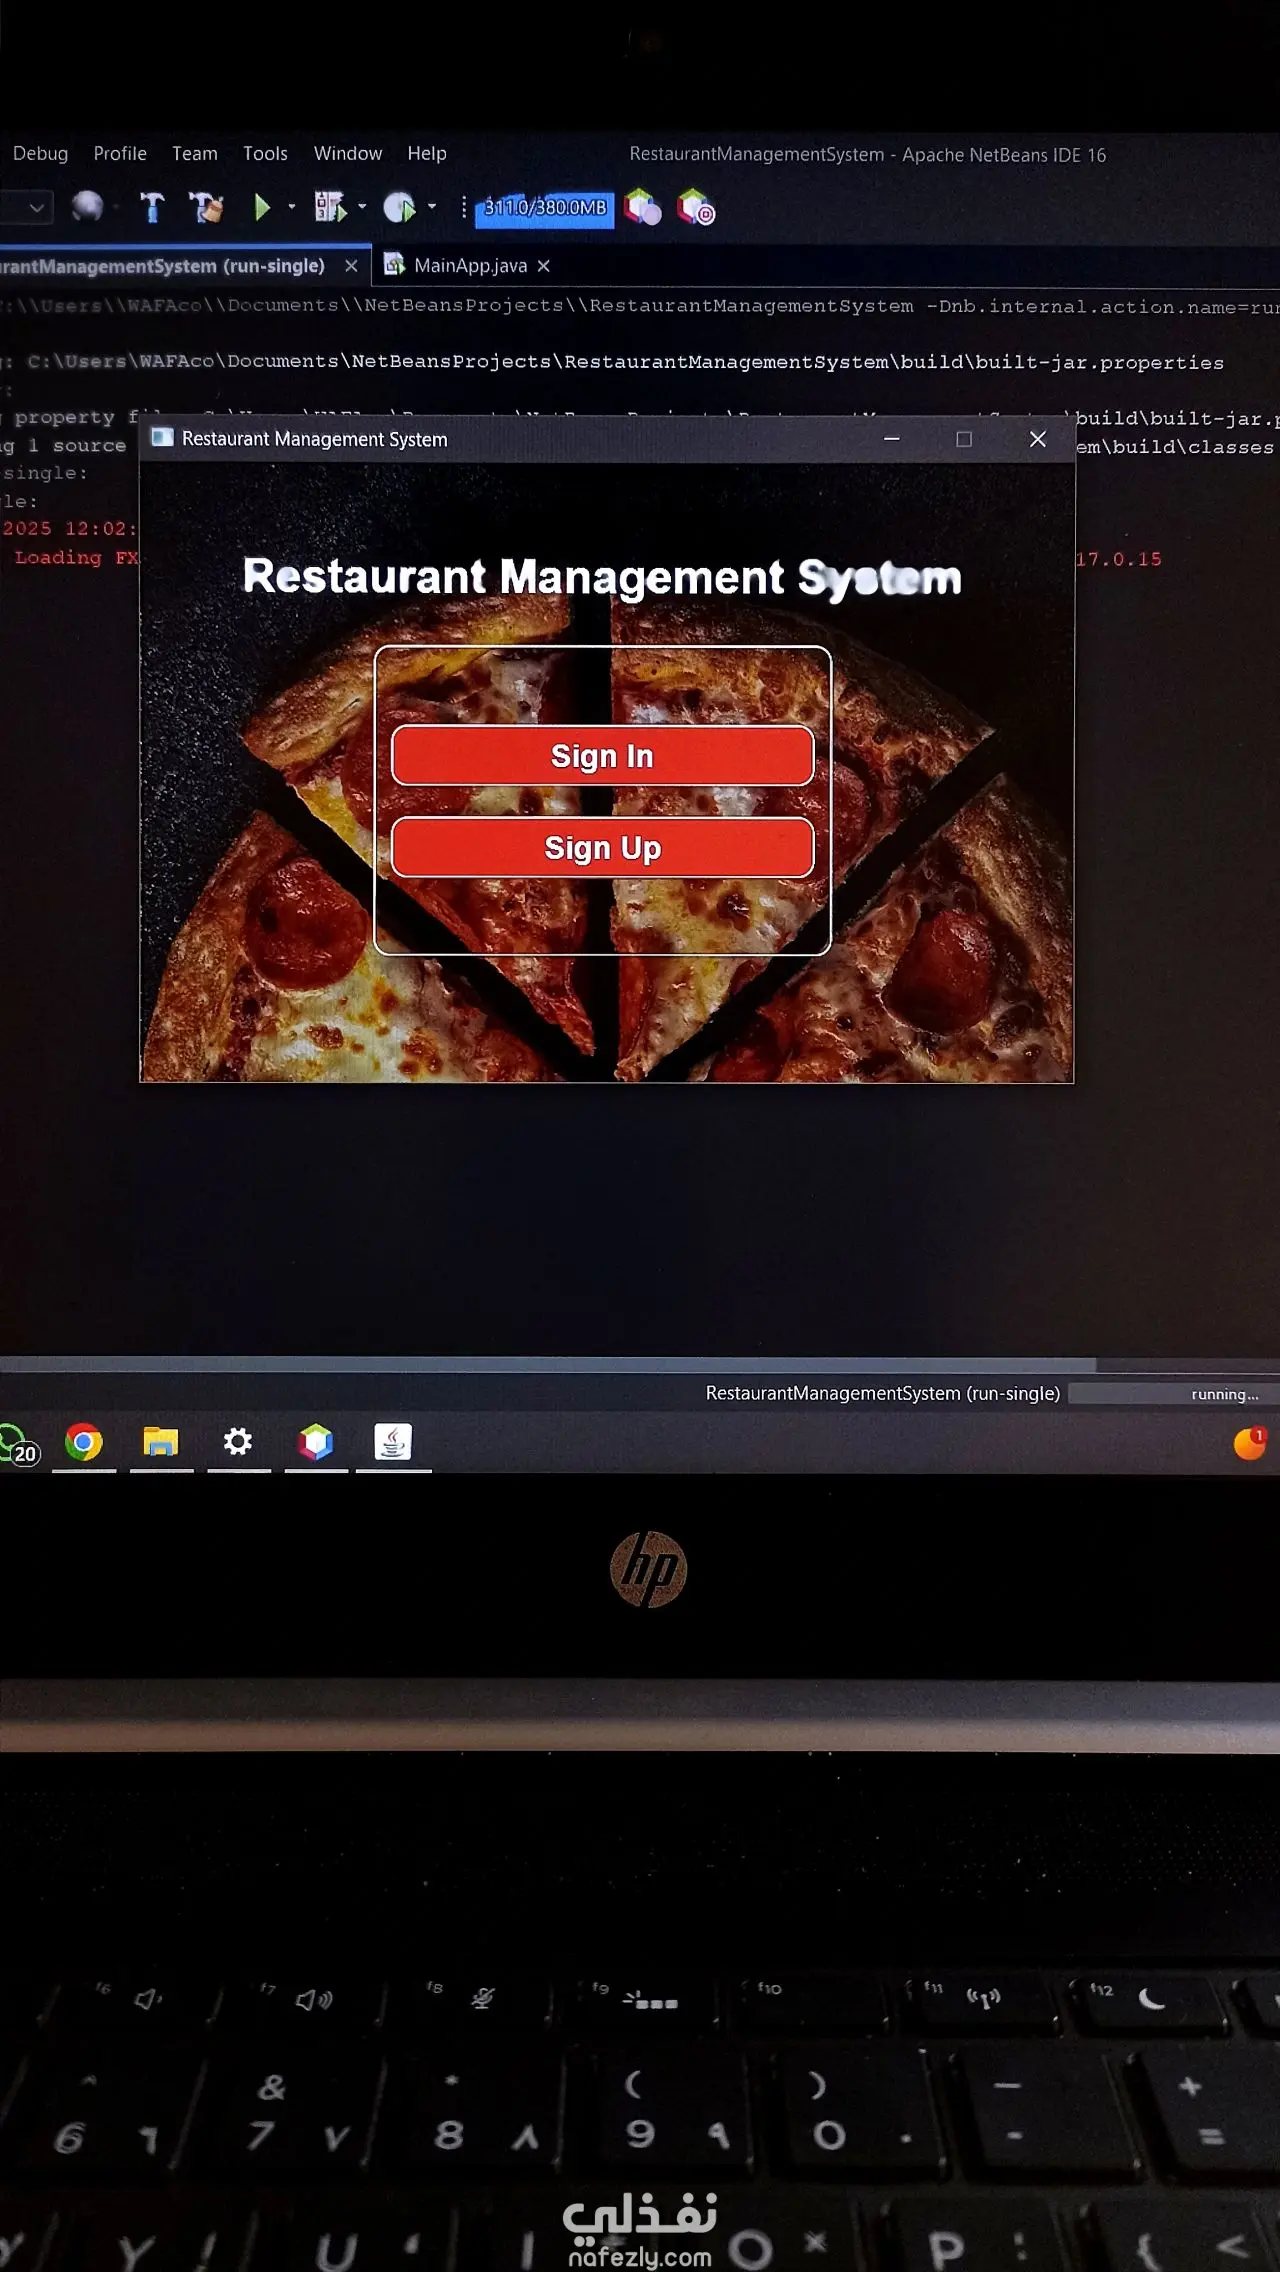Open the Team menu

[x=195, y=153]
